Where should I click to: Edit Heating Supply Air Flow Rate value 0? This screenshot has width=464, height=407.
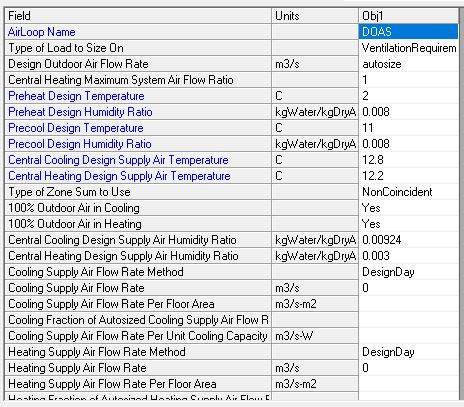408,368
